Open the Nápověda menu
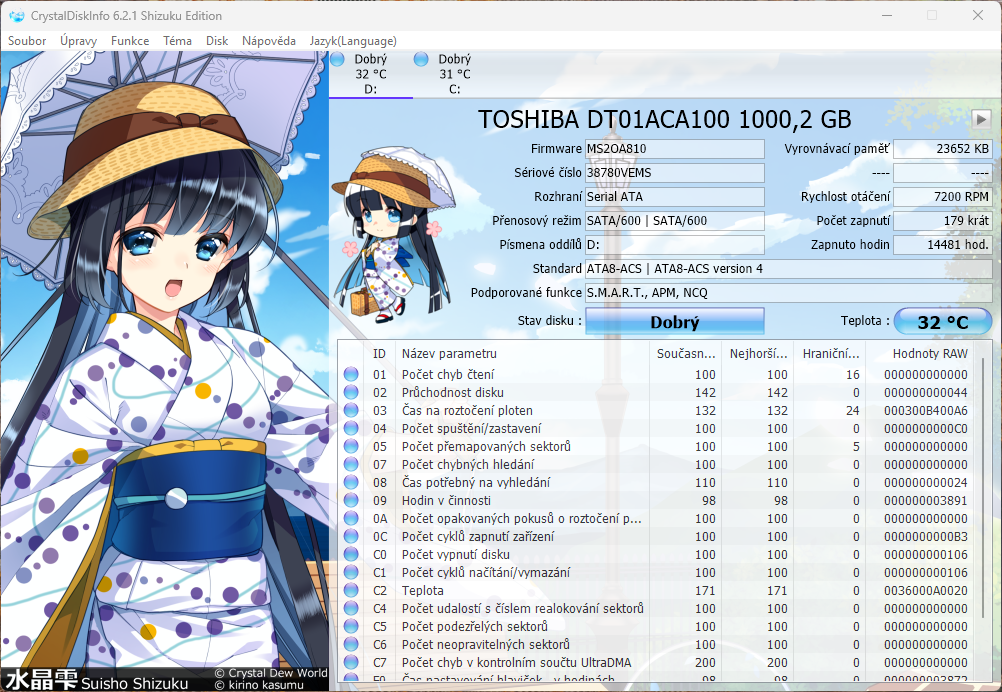This screenshot has height=692, width=1002. [x=268, y=41]
